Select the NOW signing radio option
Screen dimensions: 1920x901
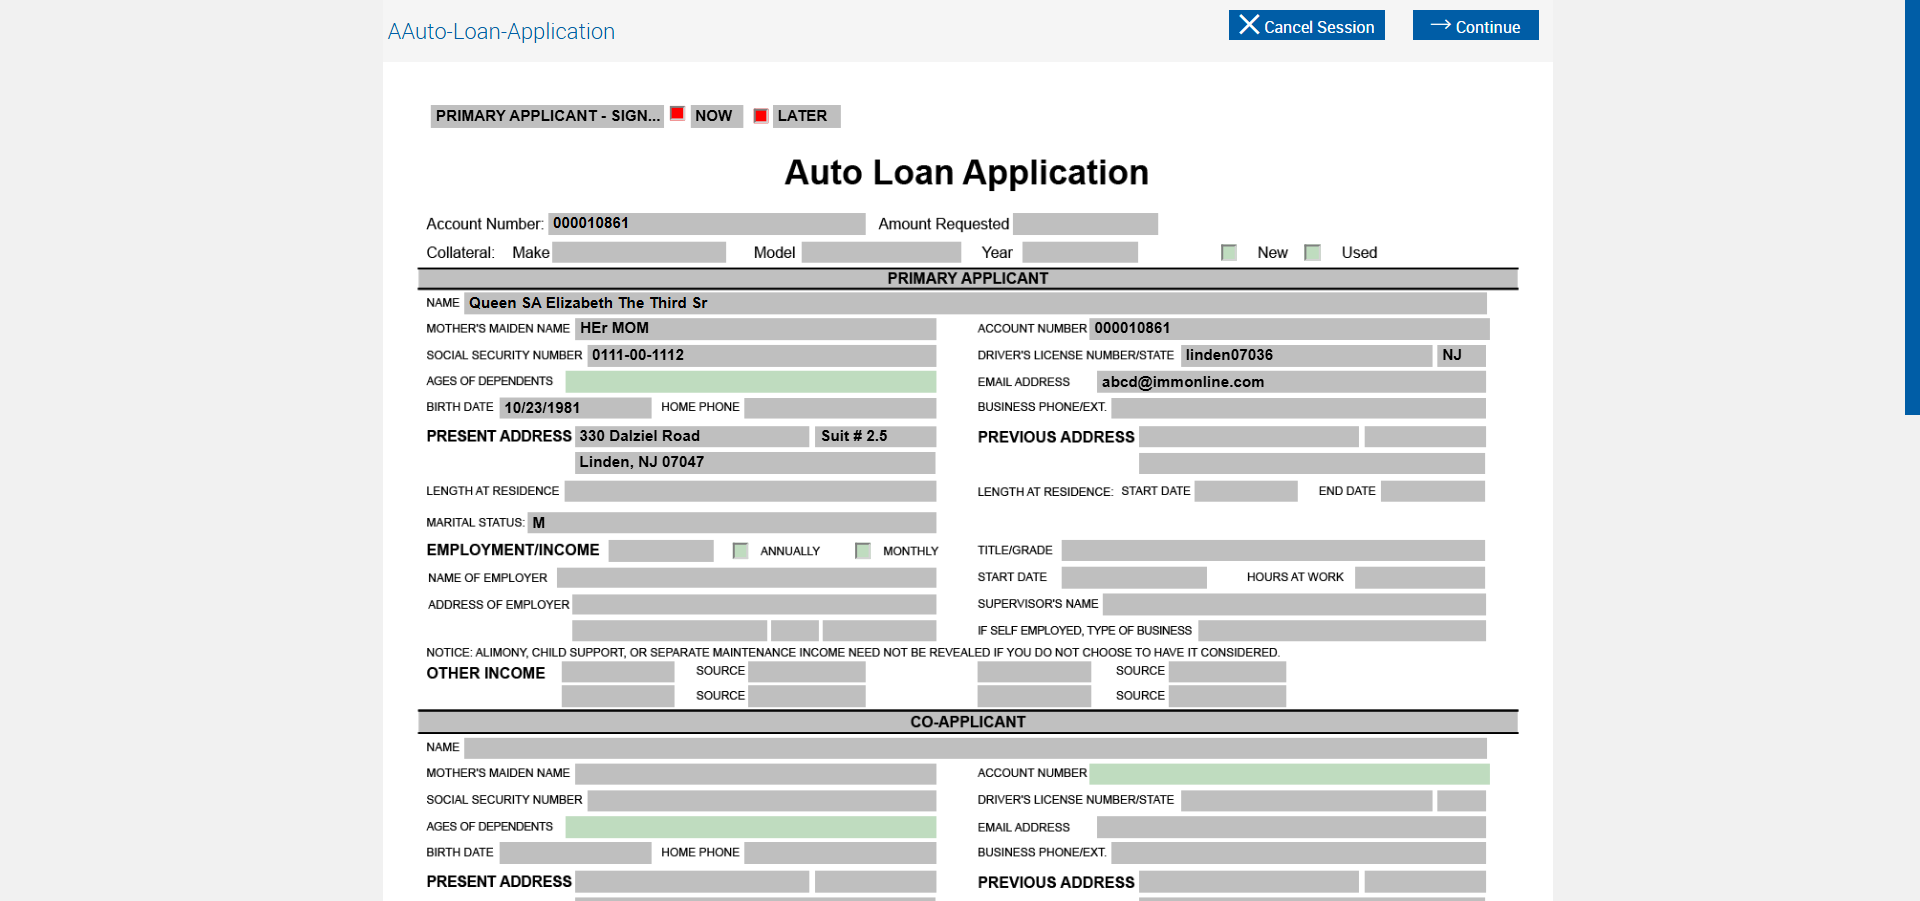click(x=677, y=114)
